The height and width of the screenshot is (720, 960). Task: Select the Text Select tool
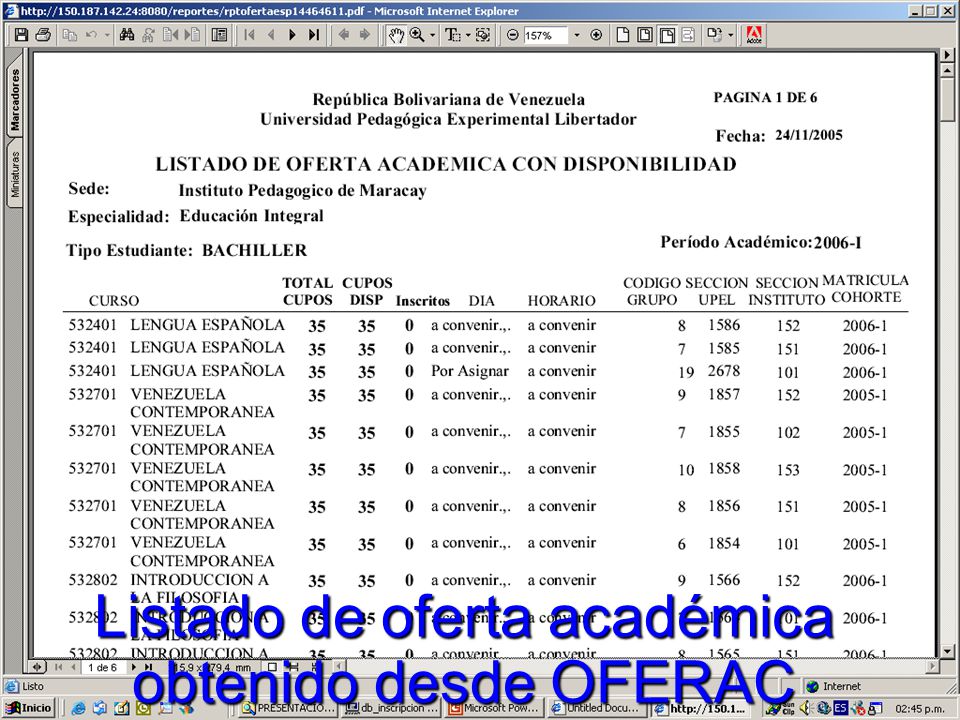(x=452, y=35)
